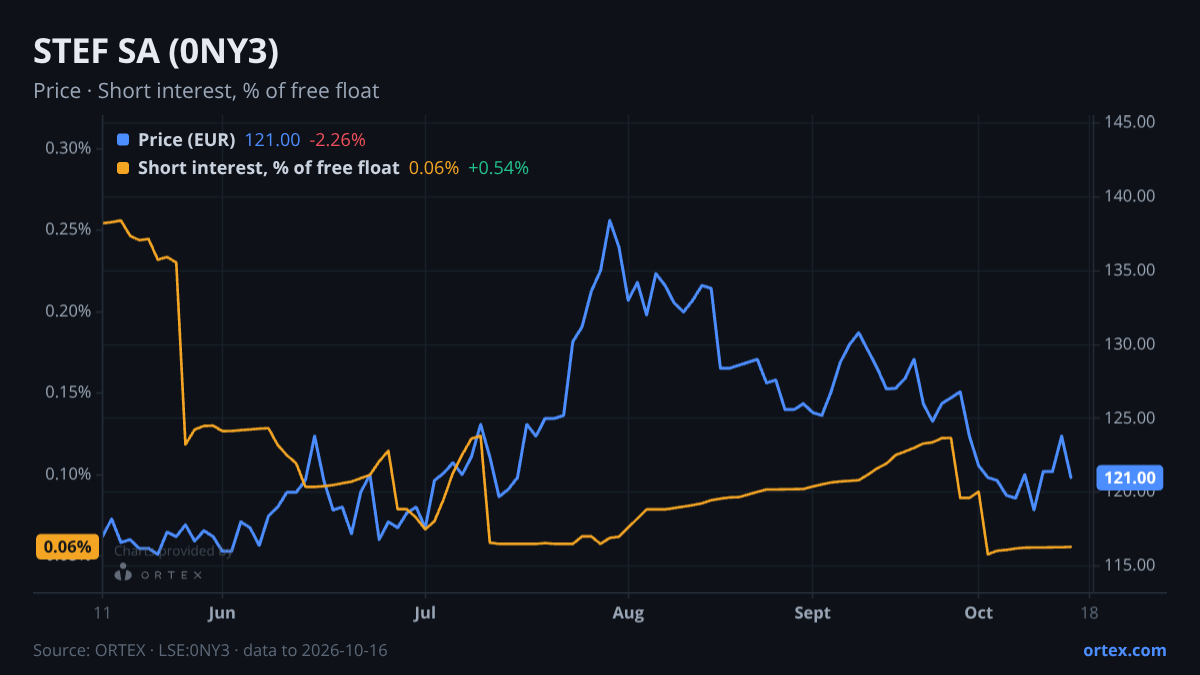Image resolution: width=1200 pixels, height=675 pixels.
Task: Click the Sept label on the date axis
Action: click(813, 613)
